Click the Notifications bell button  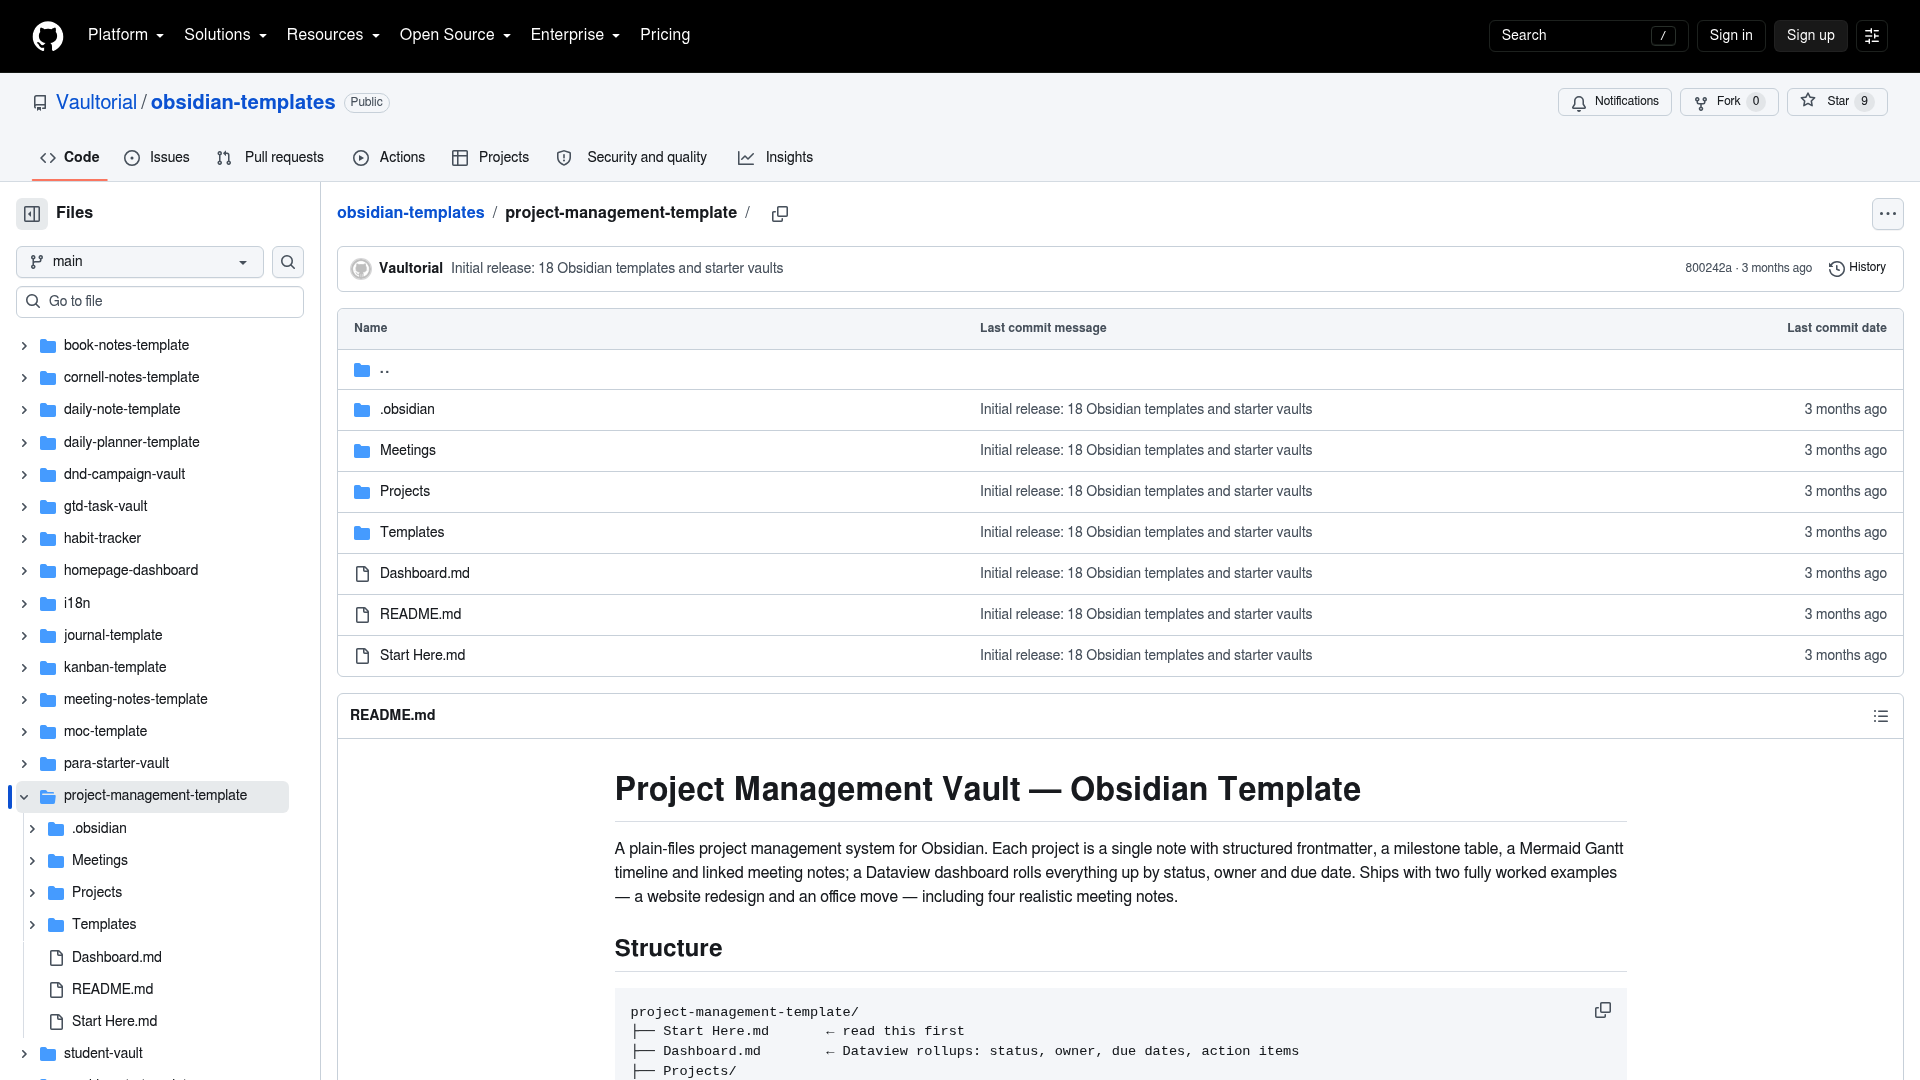(x=1614, y=102)
